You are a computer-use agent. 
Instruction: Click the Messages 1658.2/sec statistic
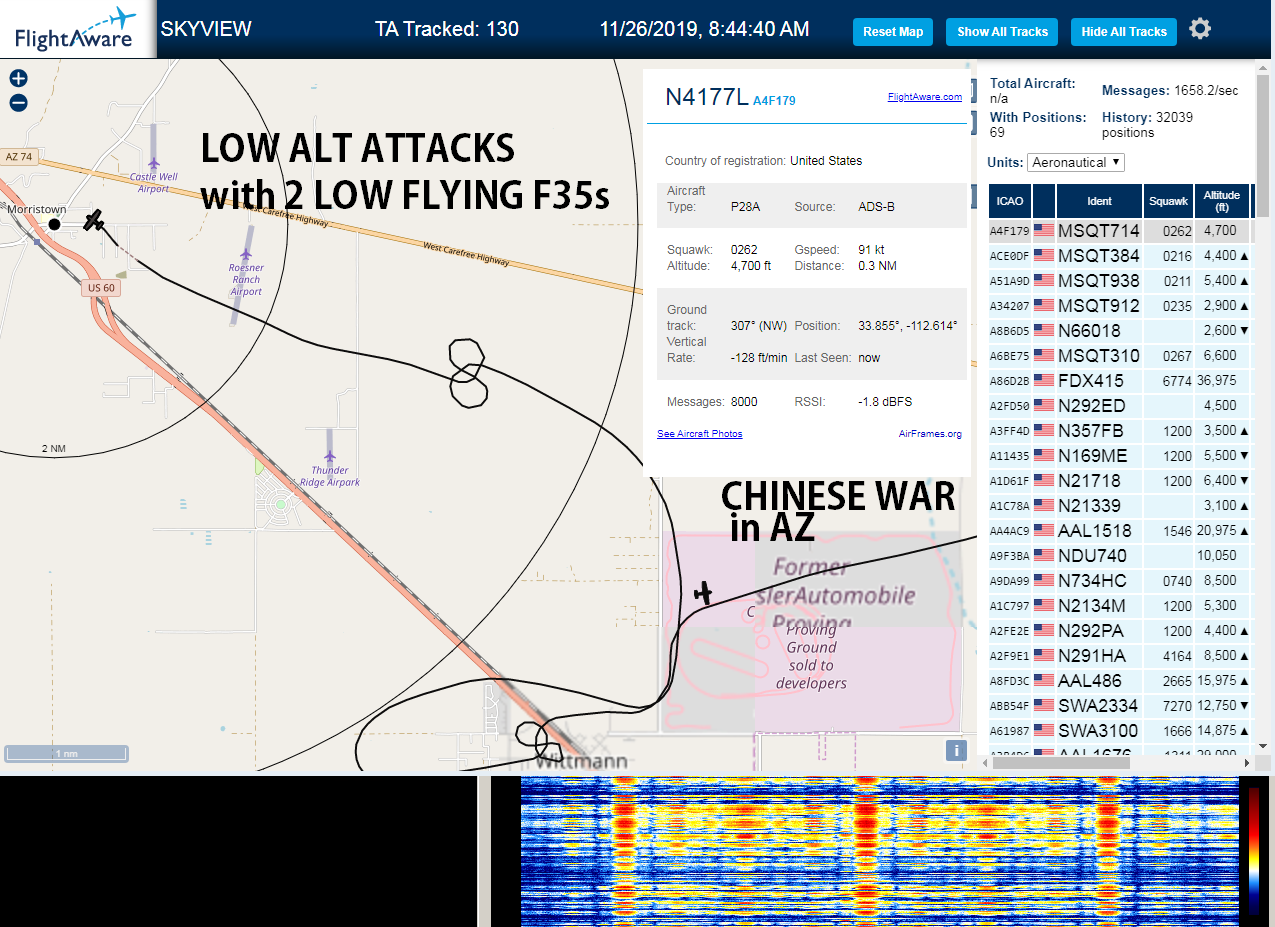point(1169,91)
